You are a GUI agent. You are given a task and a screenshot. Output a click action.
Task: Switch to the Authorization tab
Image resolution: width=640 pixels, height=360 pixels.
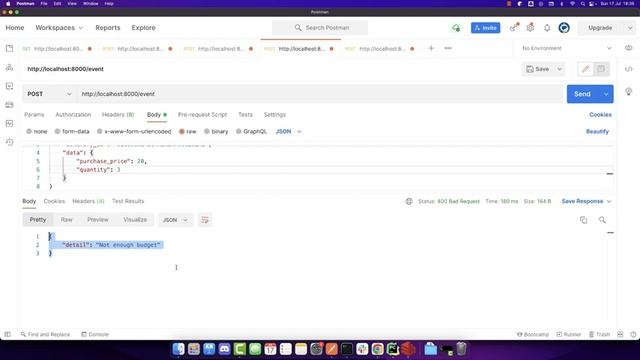tap(73, 115)
